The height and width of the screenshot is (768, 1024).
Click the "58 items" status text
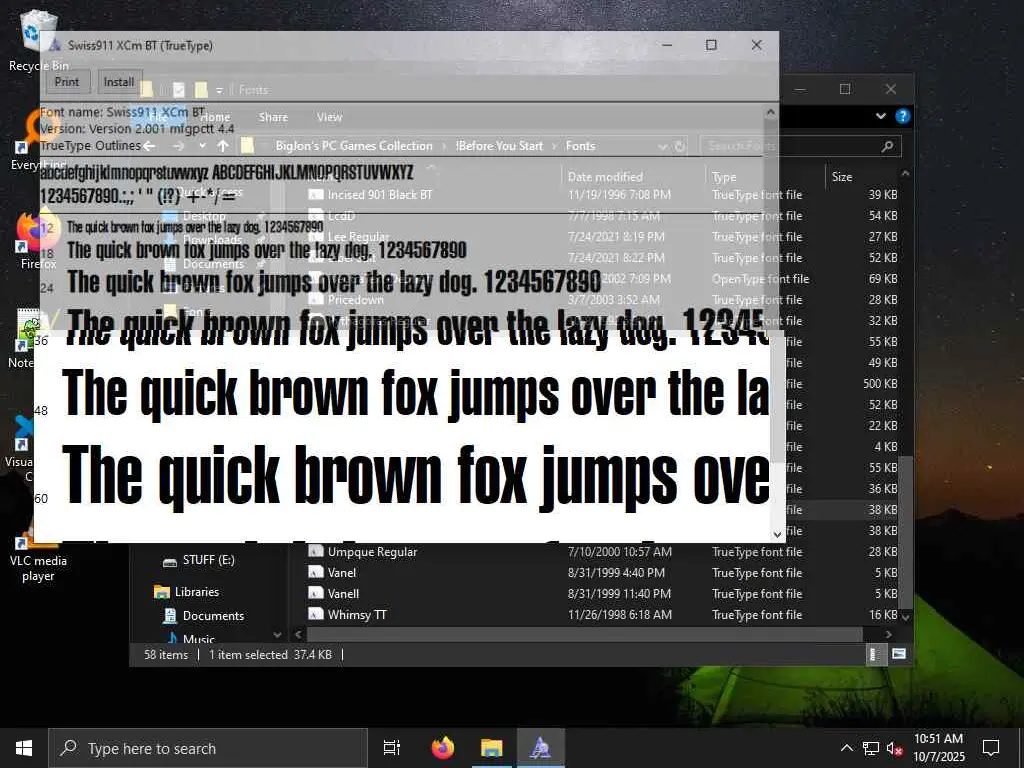(x=166, y=655)
